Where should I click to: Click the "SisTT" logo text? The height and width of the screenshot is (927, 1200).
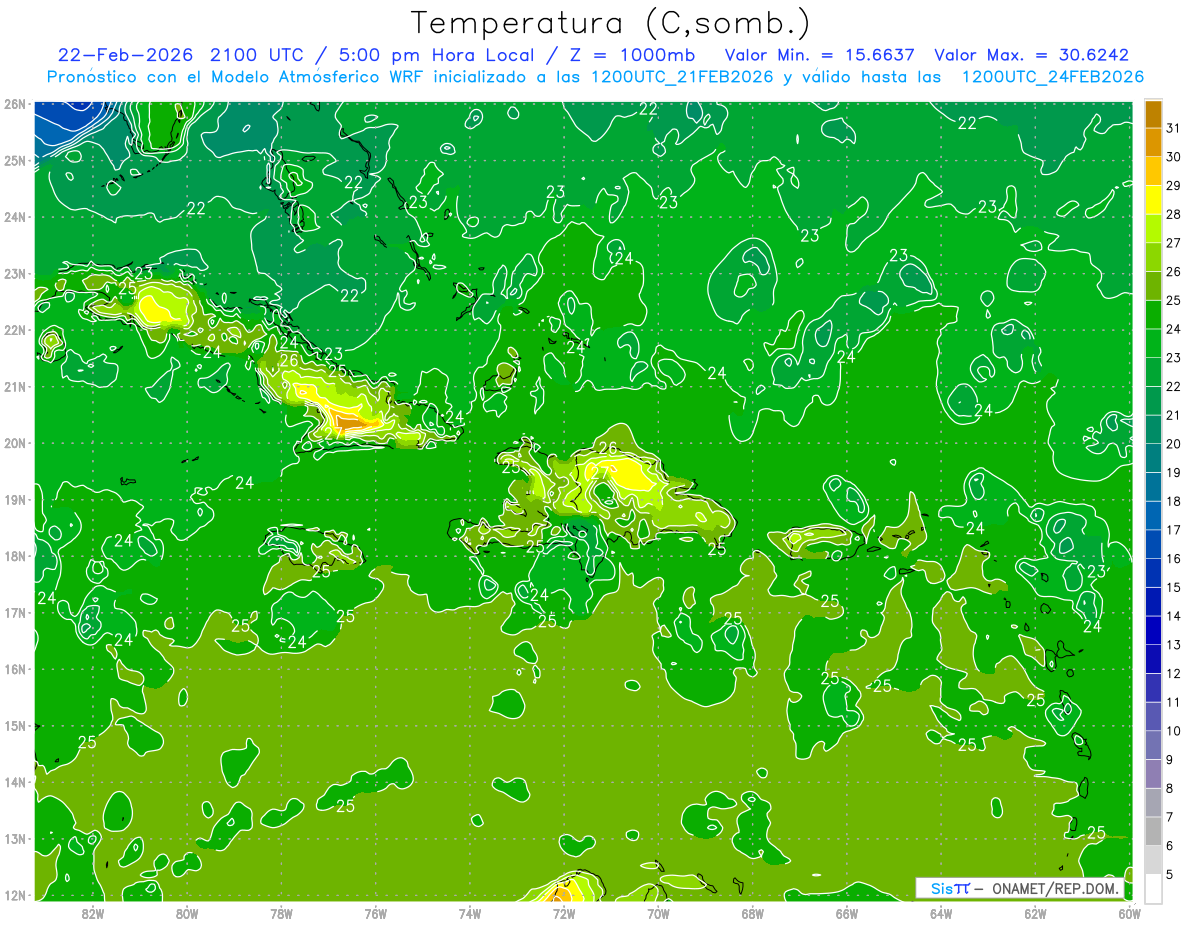tap(950, 888)
